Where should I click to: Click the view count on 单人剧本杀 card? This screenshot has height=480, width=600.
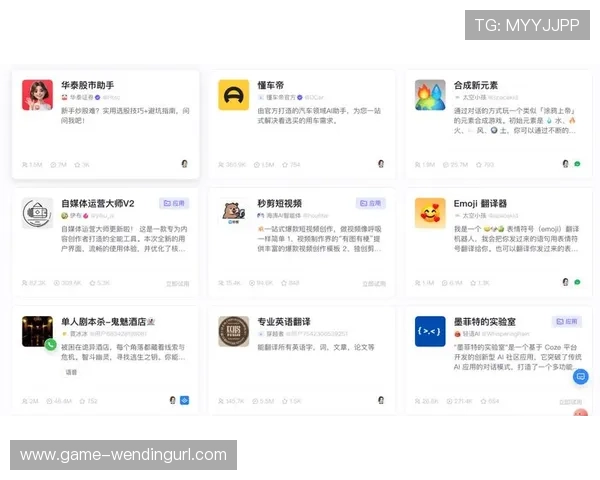(x=59, y=401)
